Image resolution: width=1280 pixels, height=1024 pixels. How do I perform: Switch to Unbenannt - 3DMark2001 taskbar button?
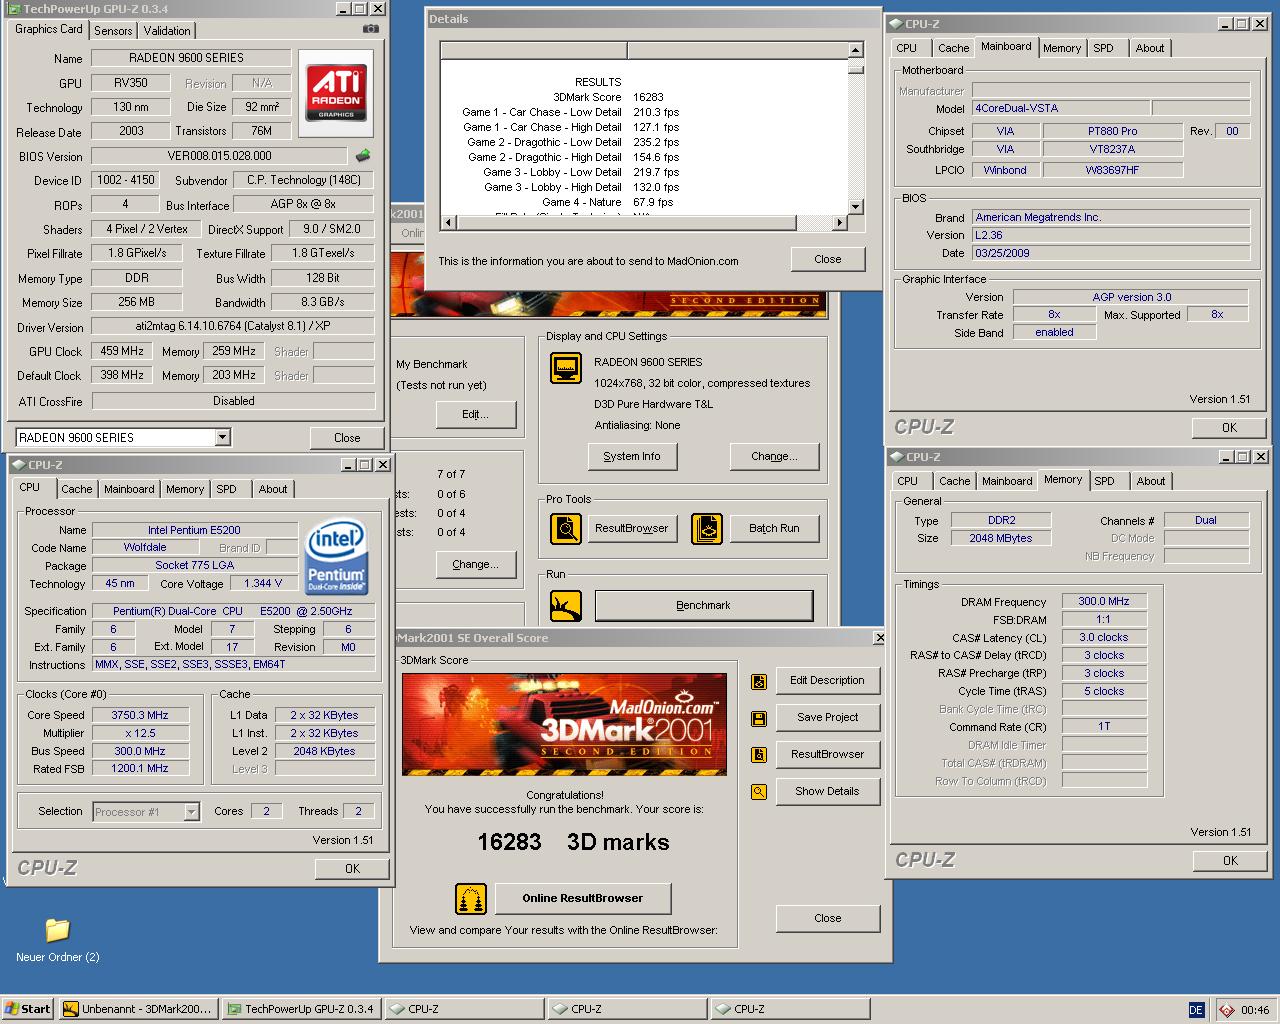(137, 1009)
